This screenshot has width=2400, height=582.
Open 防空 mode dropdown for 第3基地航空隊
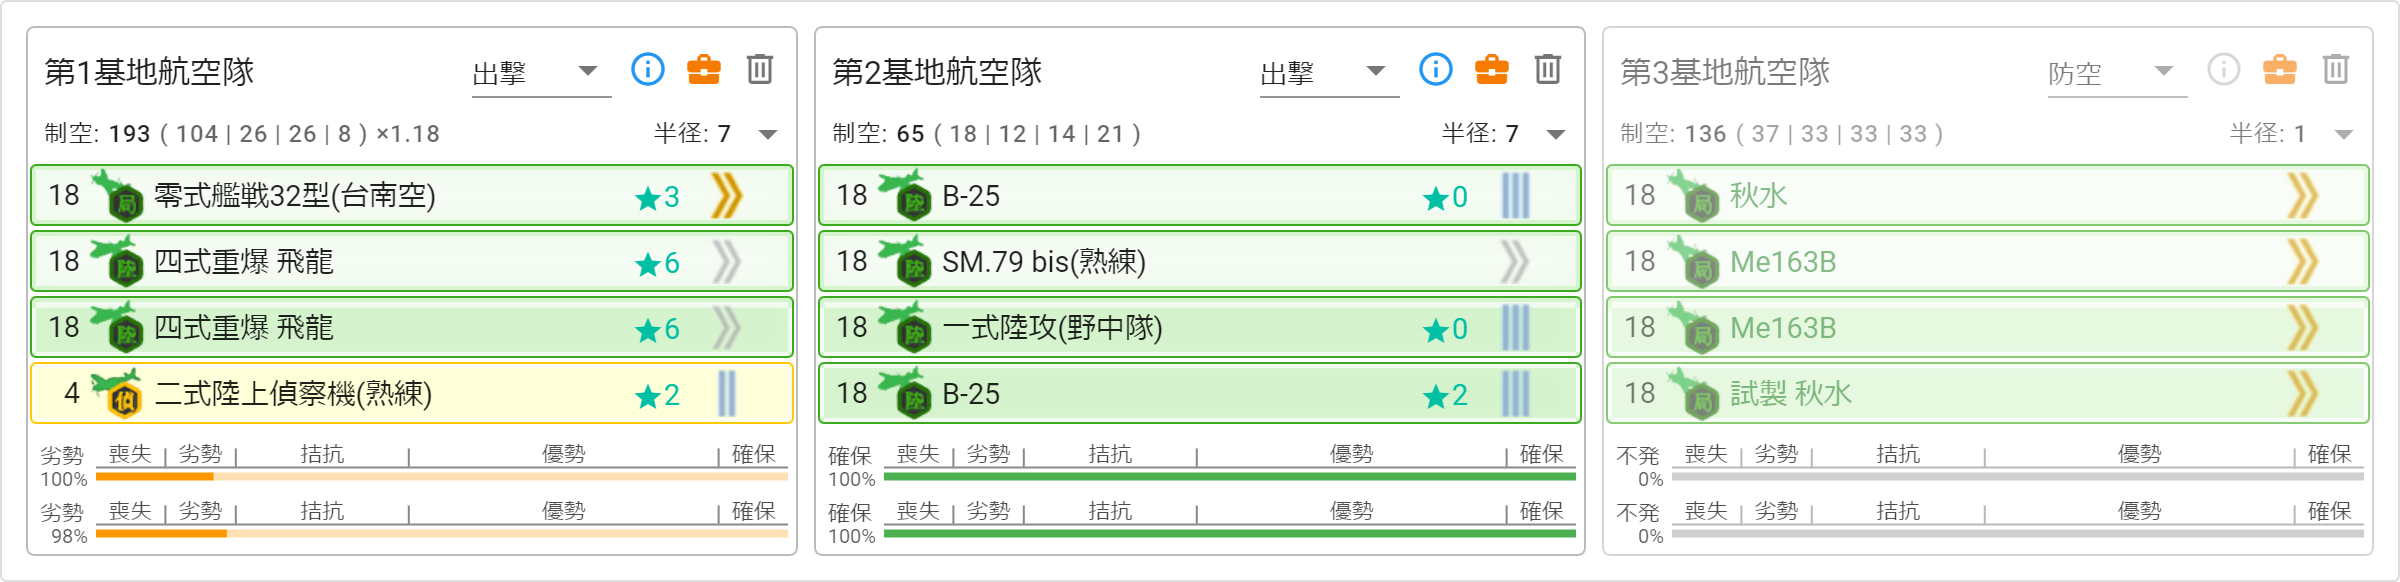tap(2117, 73)
